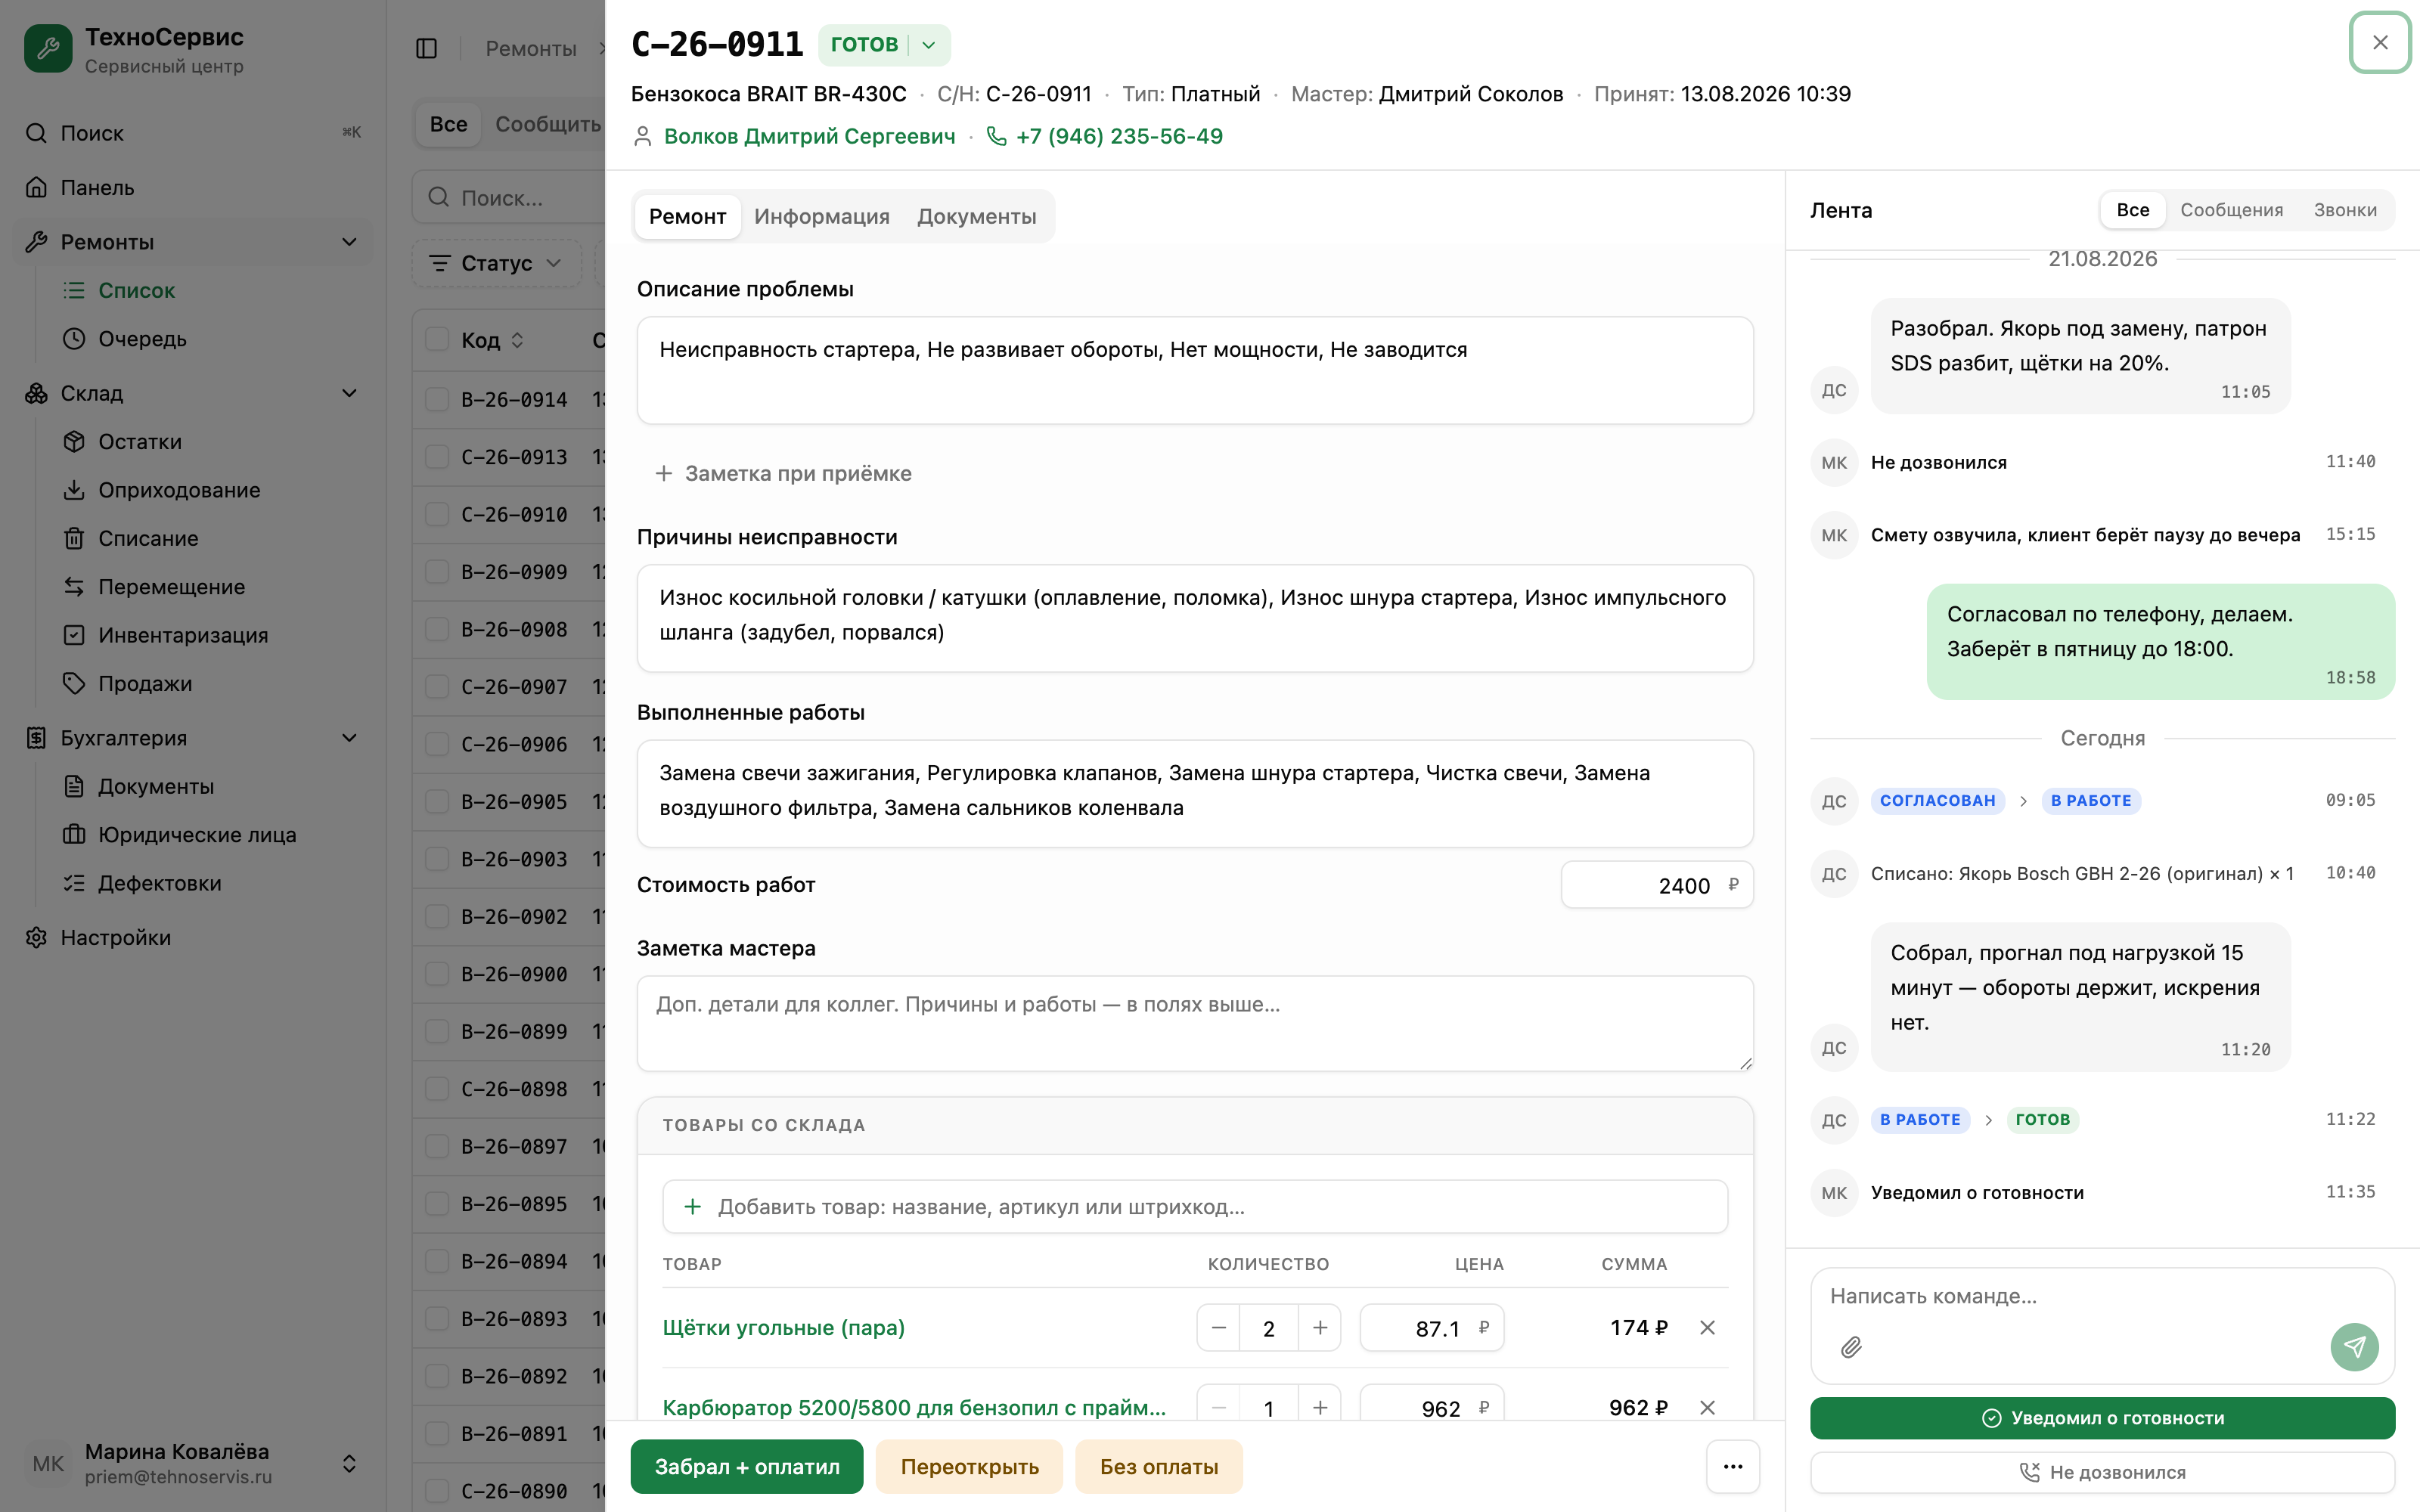
Task: Toggle the sidebar panel icon
Action: (426, 48)
